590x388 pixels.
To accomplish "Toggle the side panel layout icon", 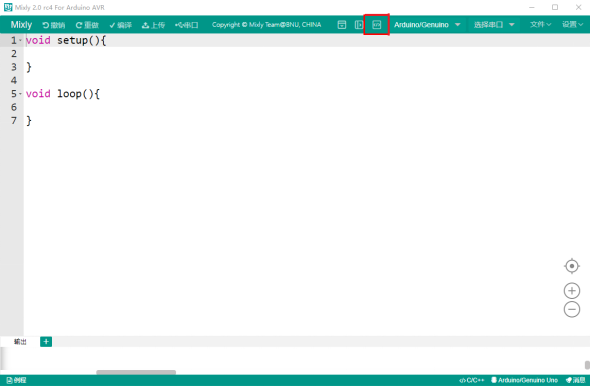I will tap(359, 25).
